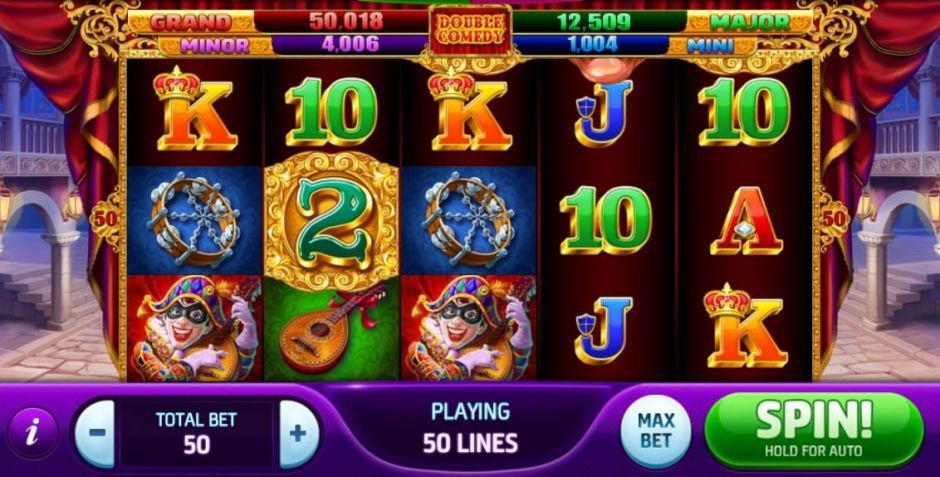Click the green 10 in reel four's middle row

pyautogui.click(x=605, y=220)
